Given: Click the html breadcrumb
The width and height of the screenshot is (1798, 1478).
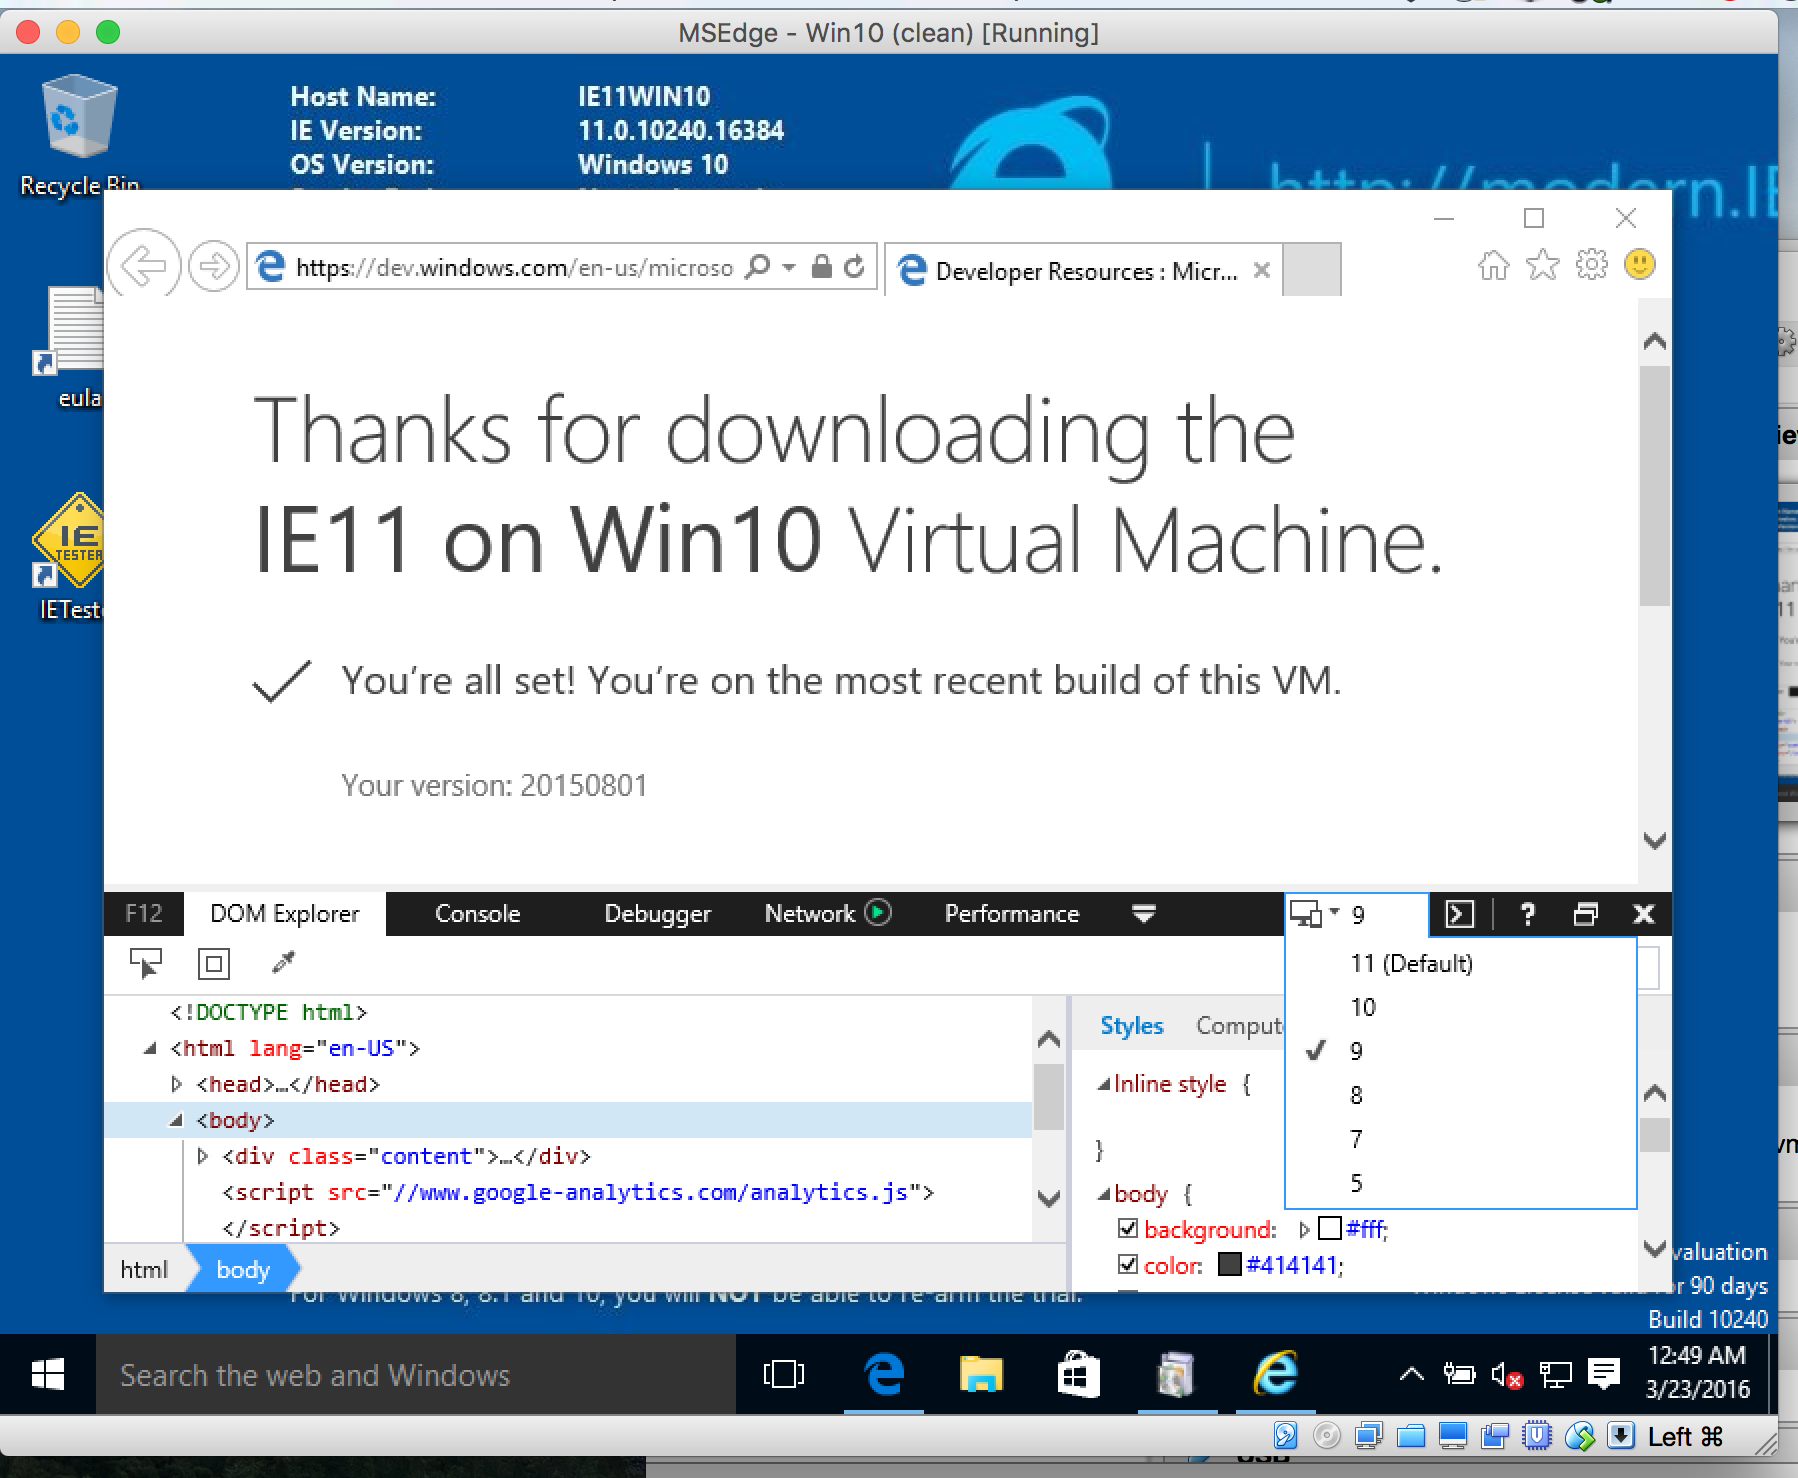Looking at the screenshot, I should [x=144, y=1269].
